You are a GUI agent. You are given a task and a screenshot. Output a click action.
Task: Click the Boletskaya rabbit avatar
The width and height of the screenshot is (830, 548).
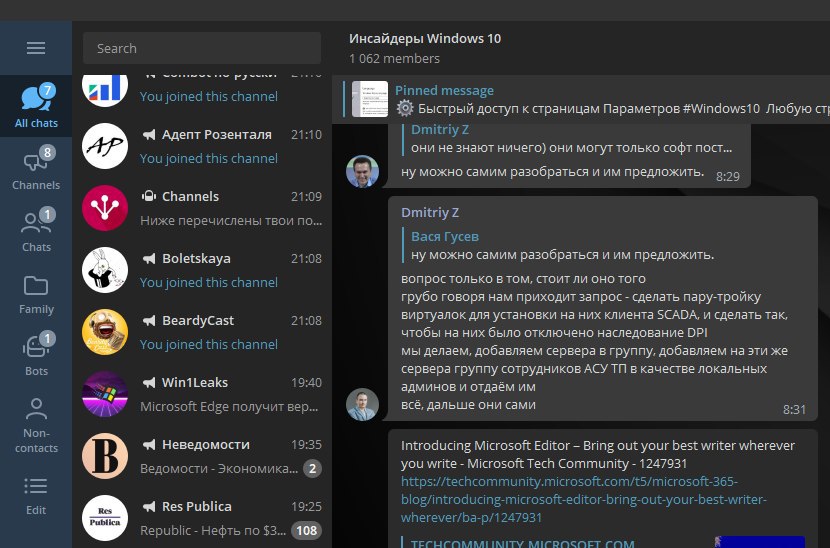[105, 270]
